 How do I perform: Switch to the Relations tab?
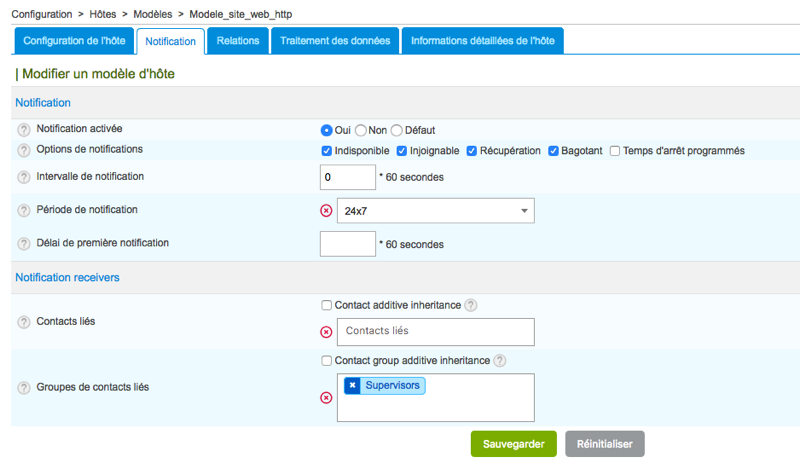click(x=238, y=41)
